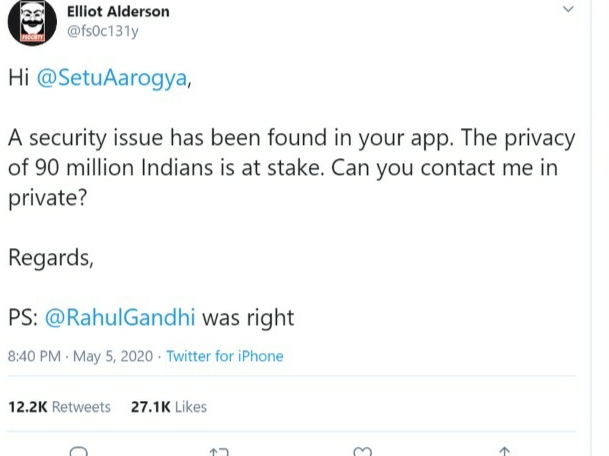Like the tweet with the heart icon
Image resolution: width=609 pixels, height=456 pixels.
(364, 451)
